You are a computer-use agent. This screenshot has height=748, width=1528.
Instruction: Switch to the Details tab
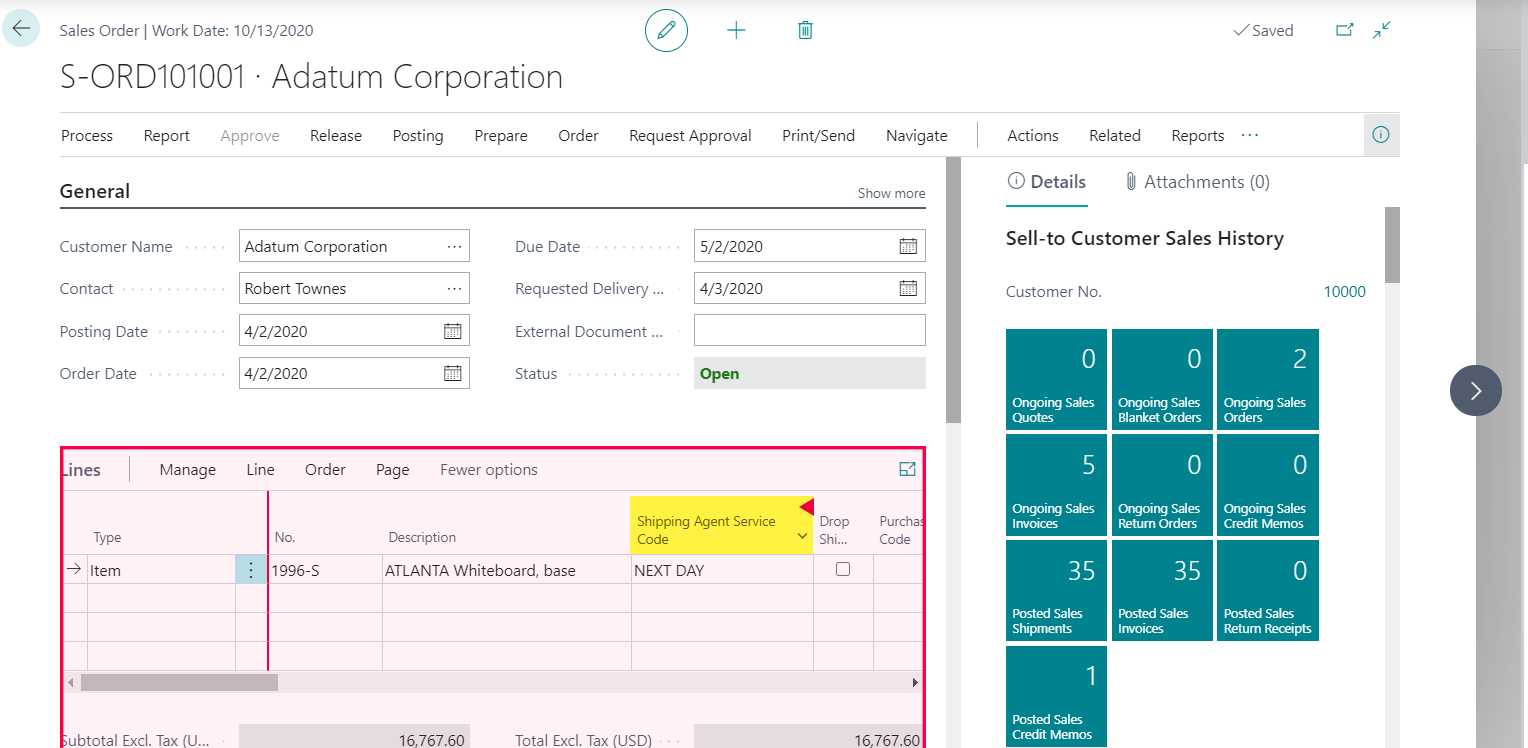tap(1046, 182)
